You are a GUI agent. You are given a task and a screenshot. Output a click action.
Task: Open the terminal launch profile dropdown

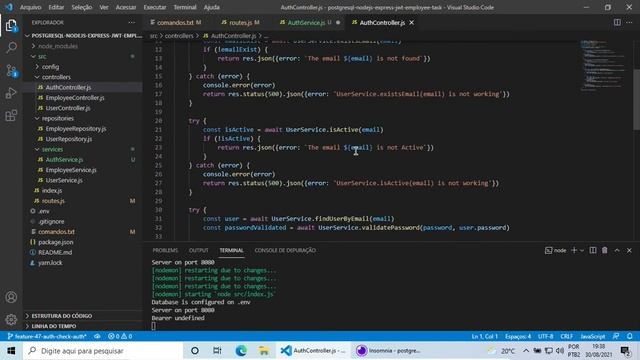pyautogui.click(x=582, y=250)
